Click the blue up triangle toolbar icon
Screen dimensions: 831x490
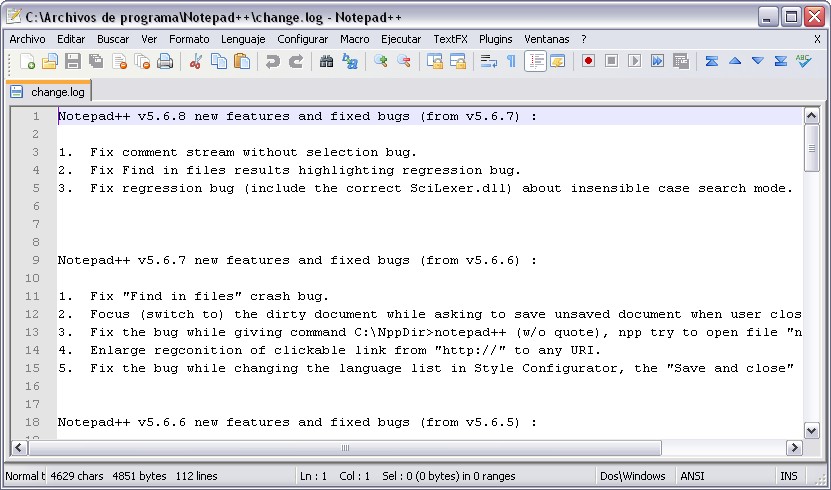click(x=735, y=61)
